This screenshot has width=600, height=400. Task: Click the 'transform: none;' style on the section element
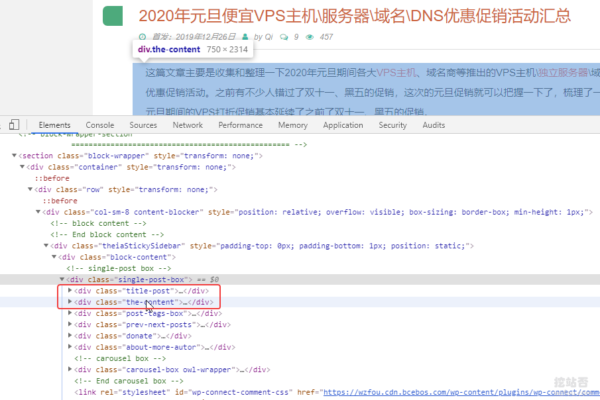click(219, 156)
